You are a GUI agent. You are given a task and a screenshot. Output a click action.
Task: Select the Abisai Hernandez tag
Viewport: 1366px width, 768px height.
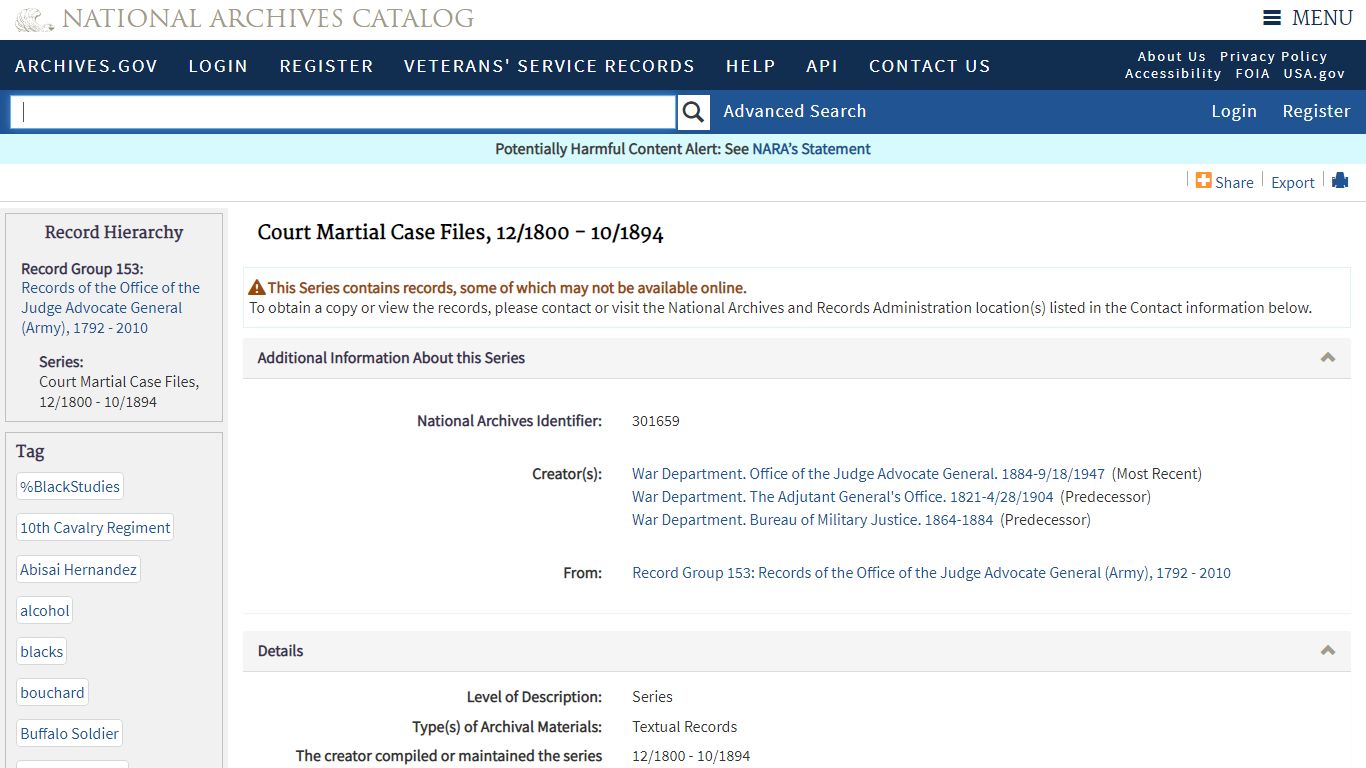pos(78,570)
